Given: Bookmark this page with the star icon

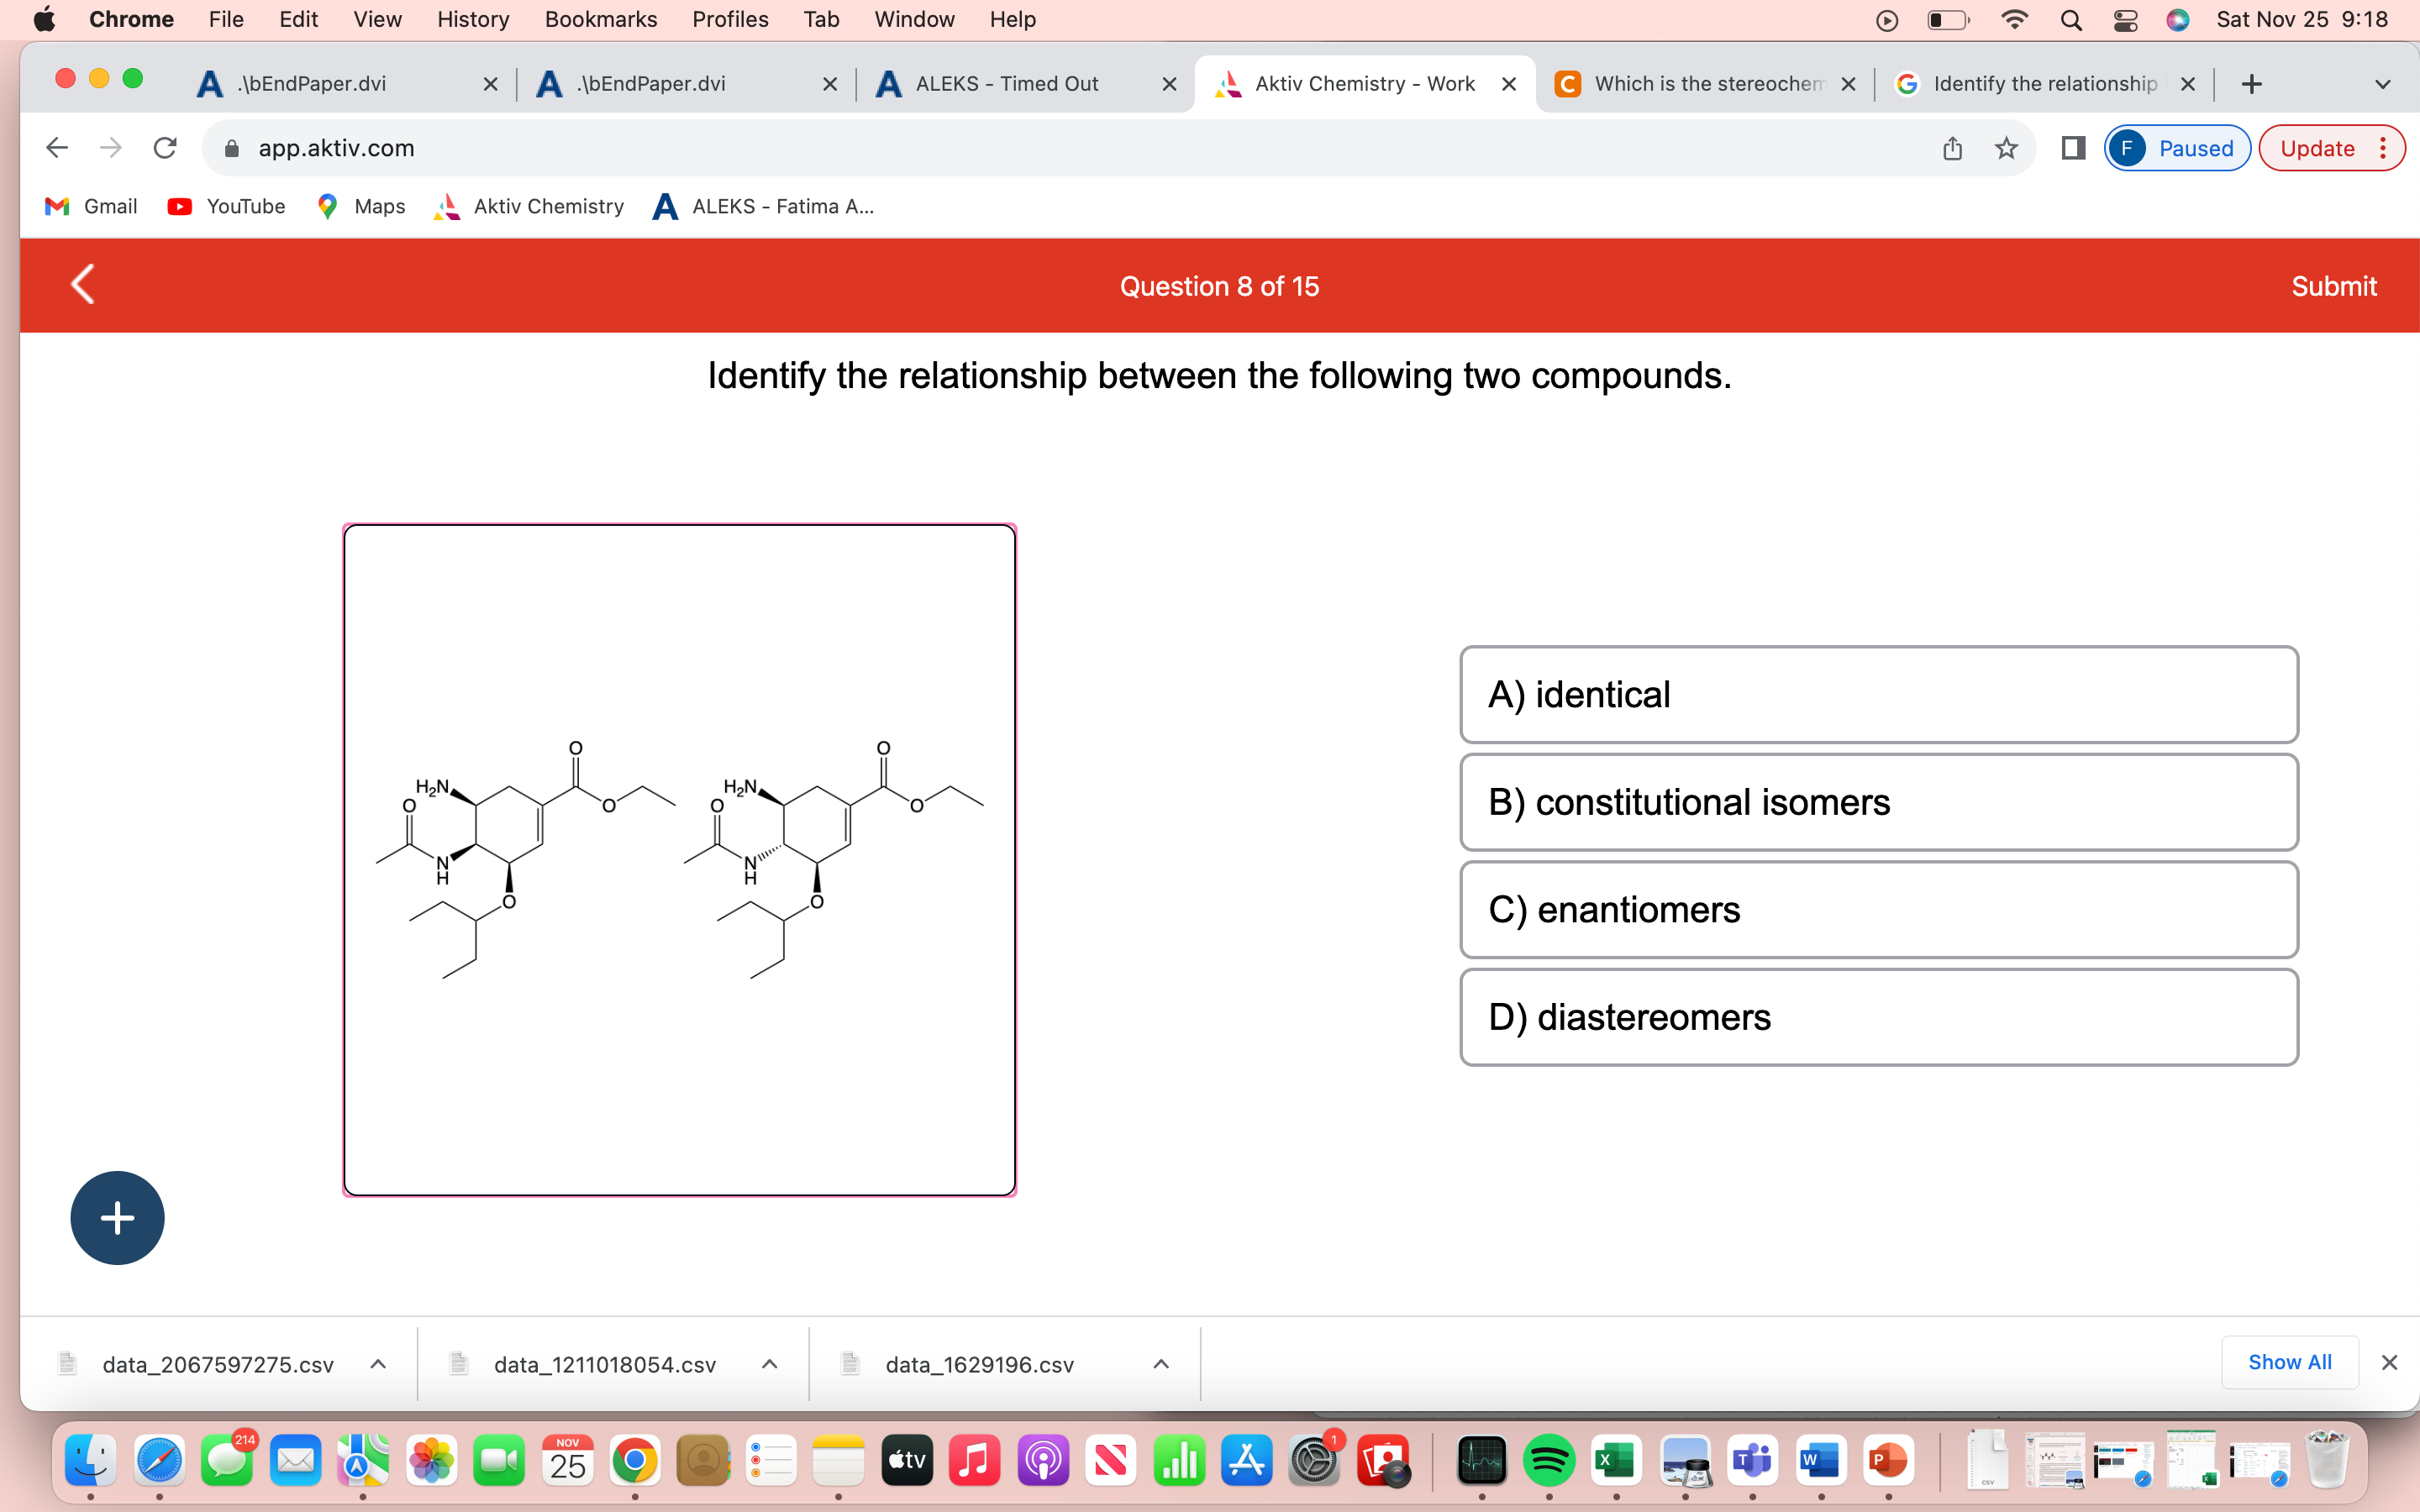Looking at the screenshot, I should click(x=2005, y=148).
